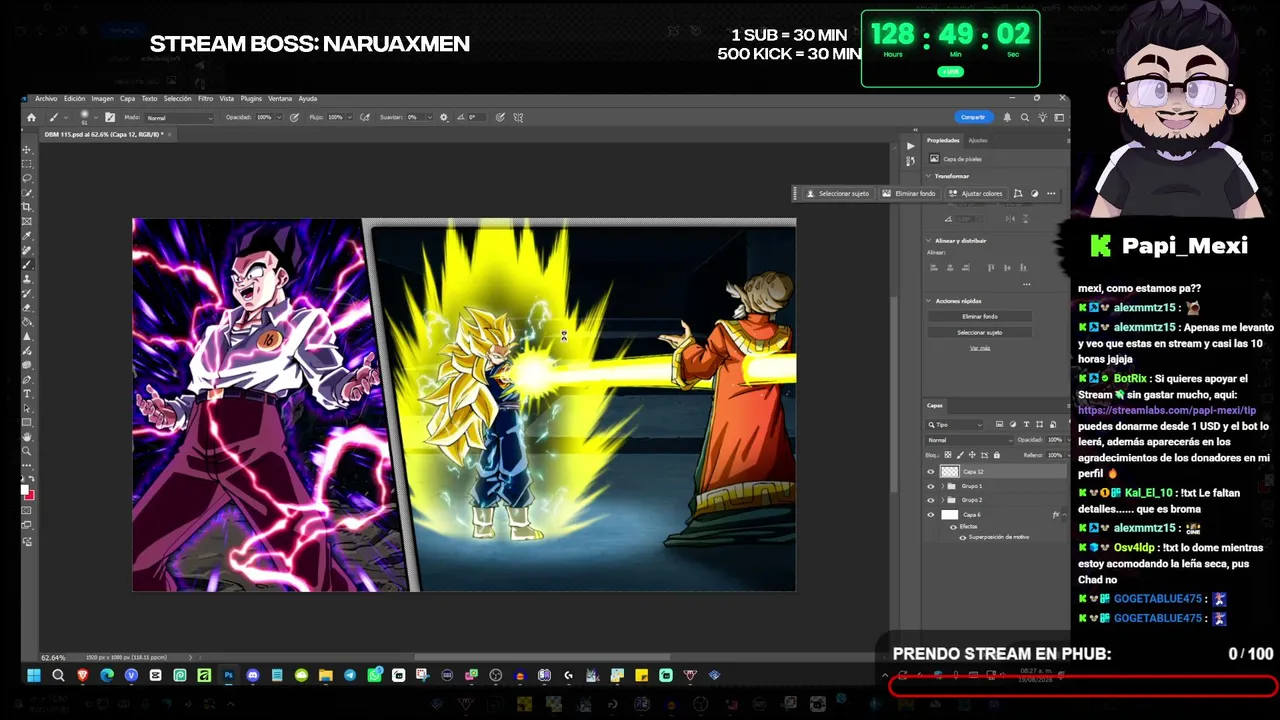Click the Play actions panel icon
Image resolution: width=1280 pixels, height=720 pixels.
click(910, 146)
